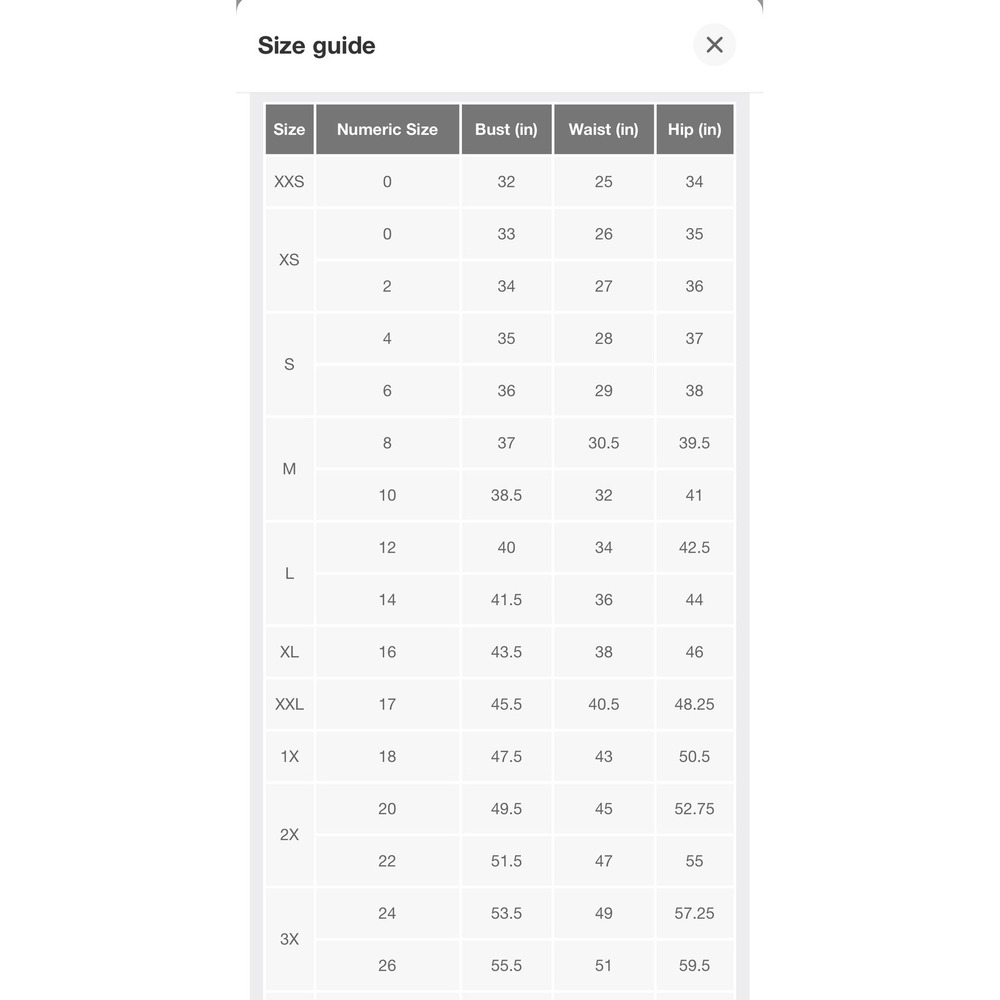Click the 3X size label
Screen dimensions: 1000x1000
(289, 939)
